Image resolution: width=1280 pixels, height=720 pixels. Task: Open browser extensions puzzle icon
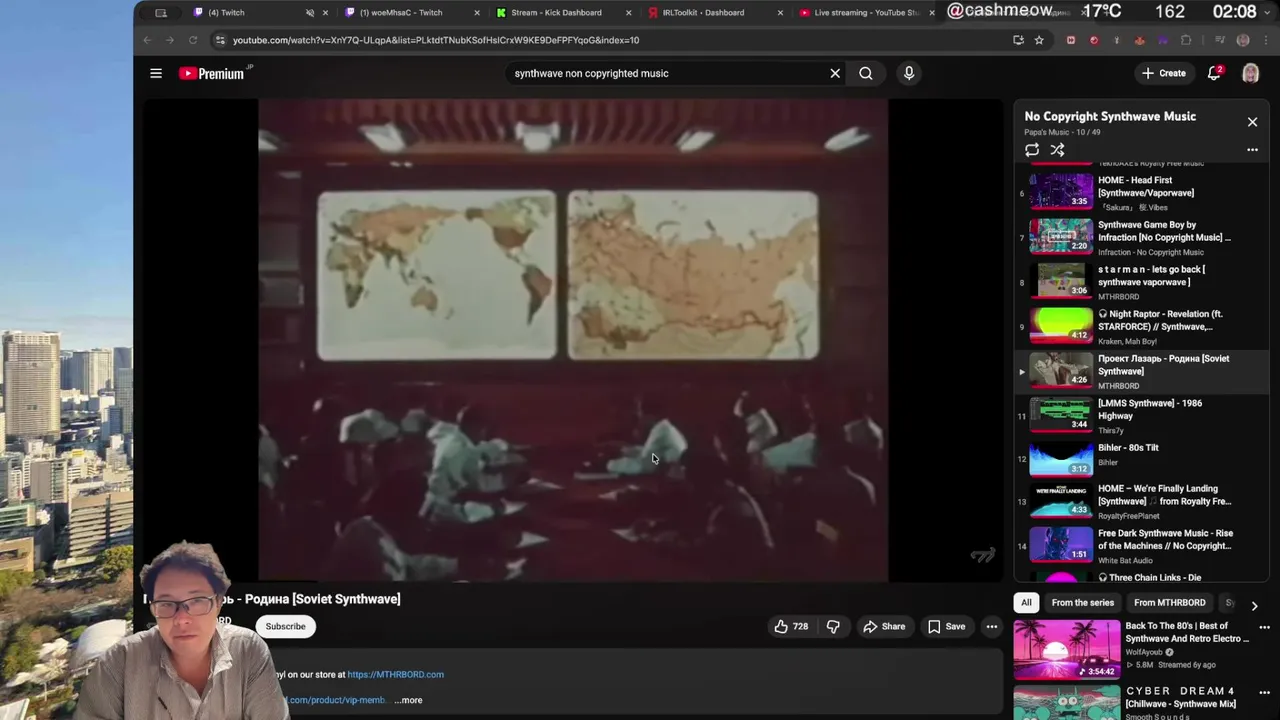click(x=1186, y=40)
